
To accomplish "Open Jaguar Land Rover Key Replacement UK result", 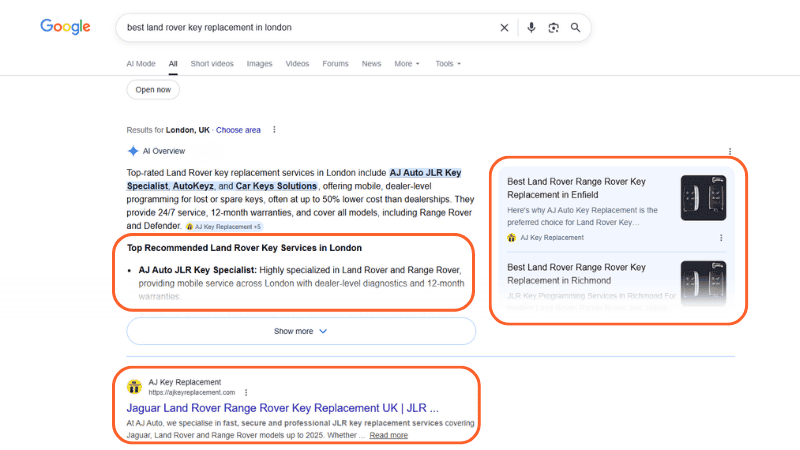I will [282, 408].
